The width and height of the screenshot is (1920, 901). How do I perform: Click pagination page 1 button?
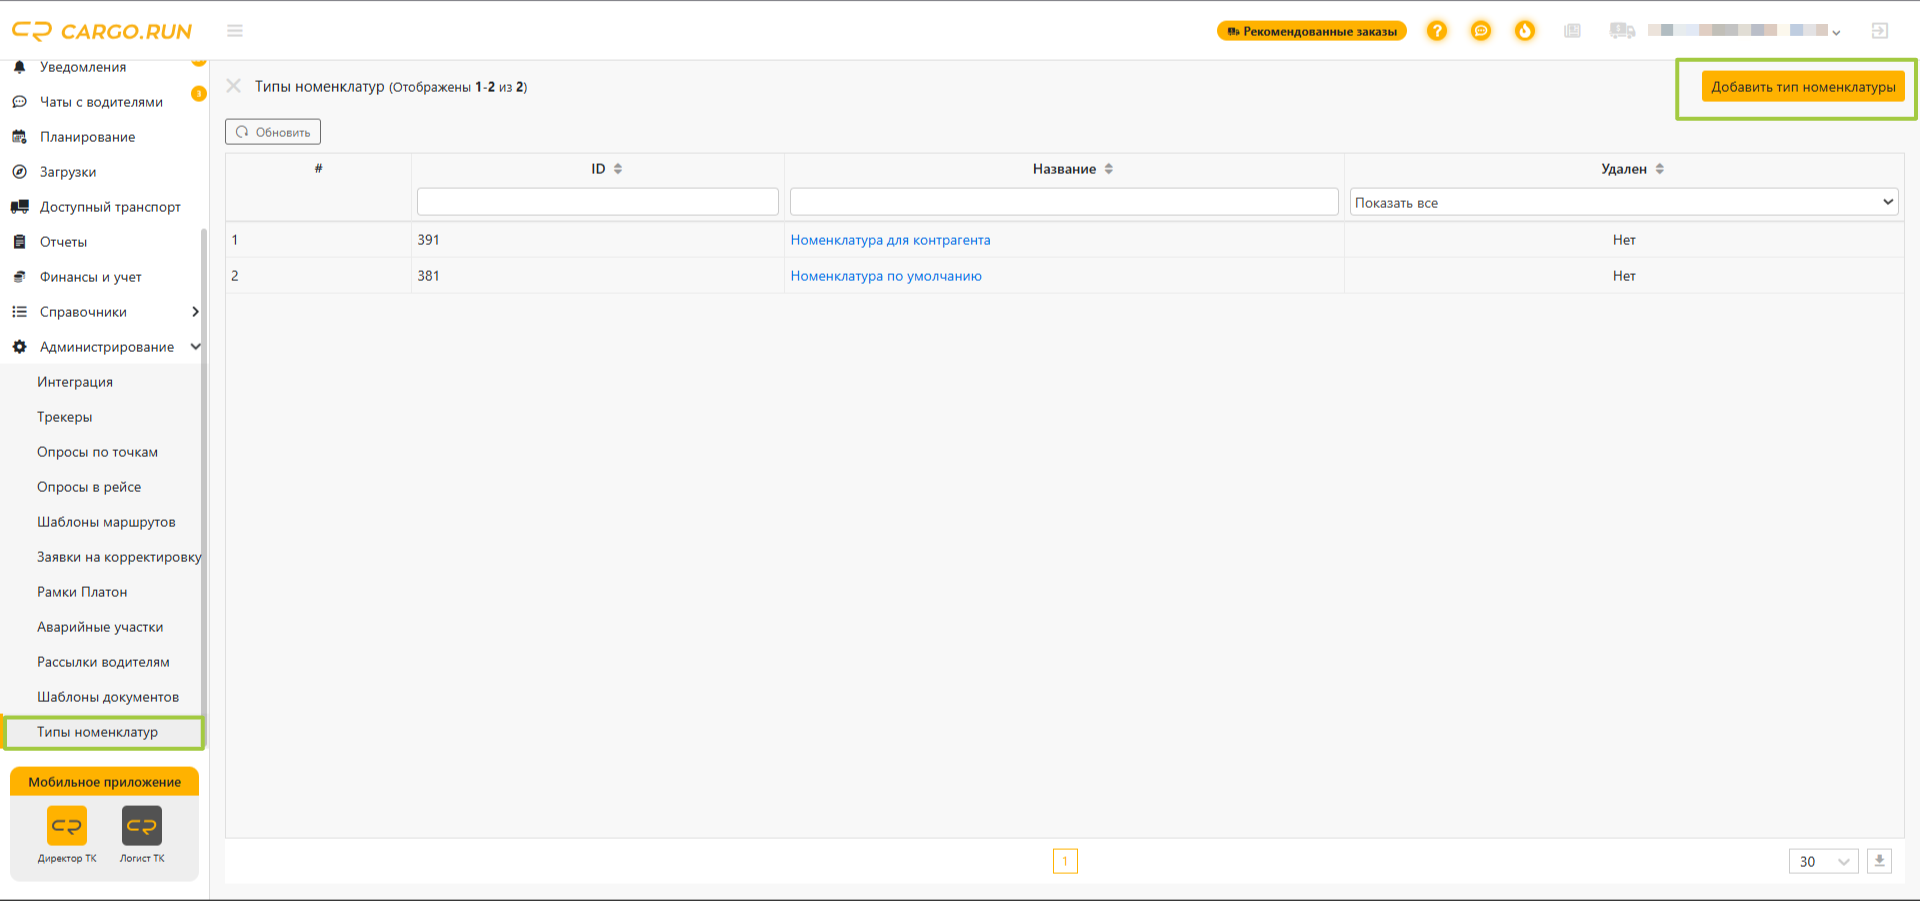1065,861
